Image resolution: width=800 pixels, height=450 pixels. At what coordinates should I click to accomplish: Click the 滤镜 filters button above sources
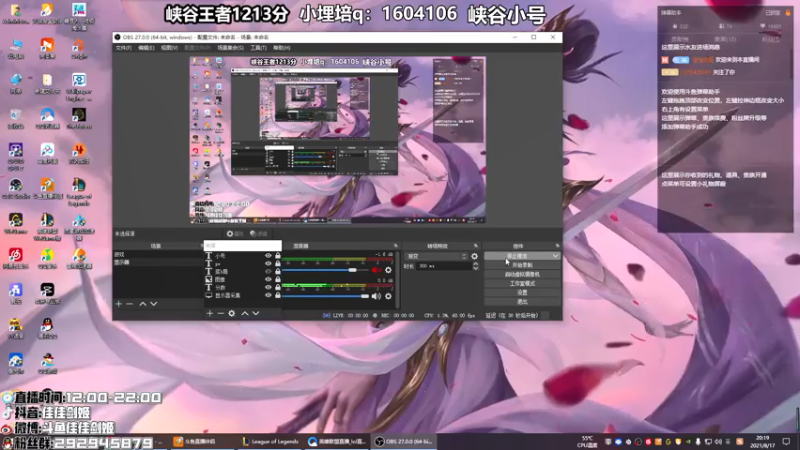(x=259, y=234)
